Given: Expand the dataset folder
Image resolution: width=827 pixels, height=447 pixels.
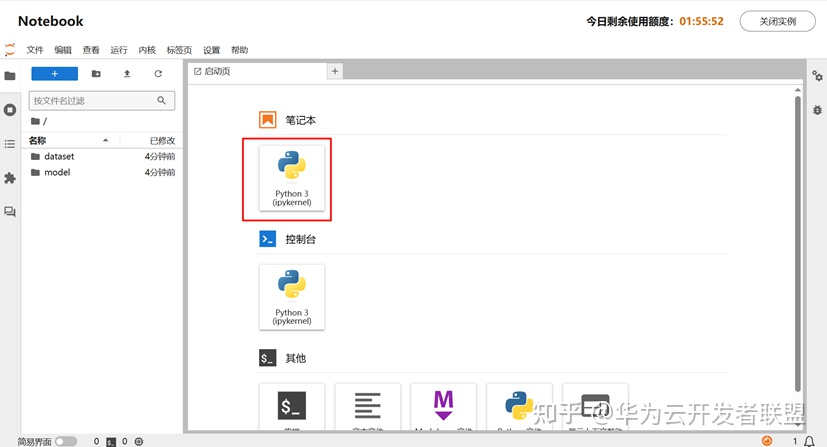Looking at the screenshot, I should 58,157.
